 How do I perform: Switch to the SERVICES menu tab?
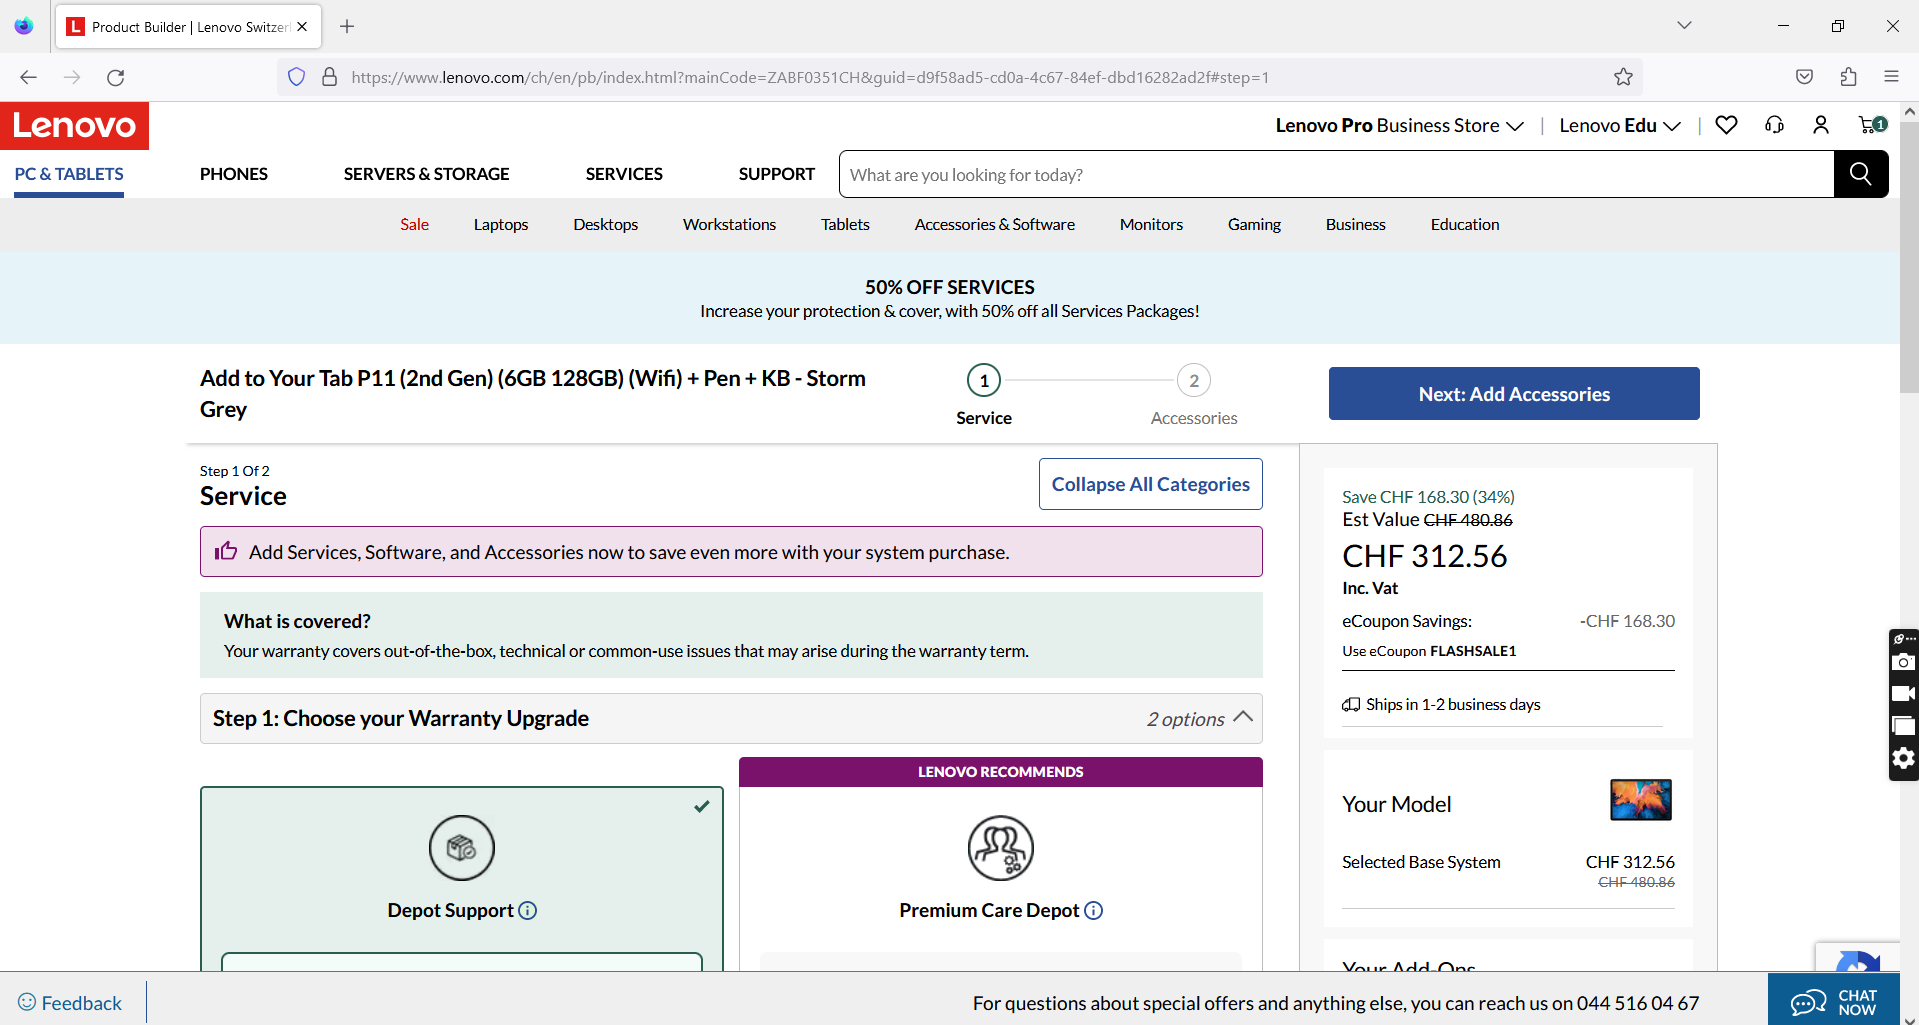click(623, 173)
